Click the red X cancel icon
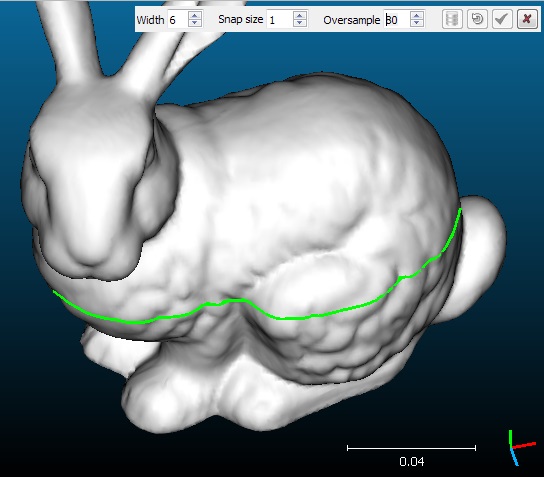The width and height of the screenshot is (544, 477). (x=527, y=19)
